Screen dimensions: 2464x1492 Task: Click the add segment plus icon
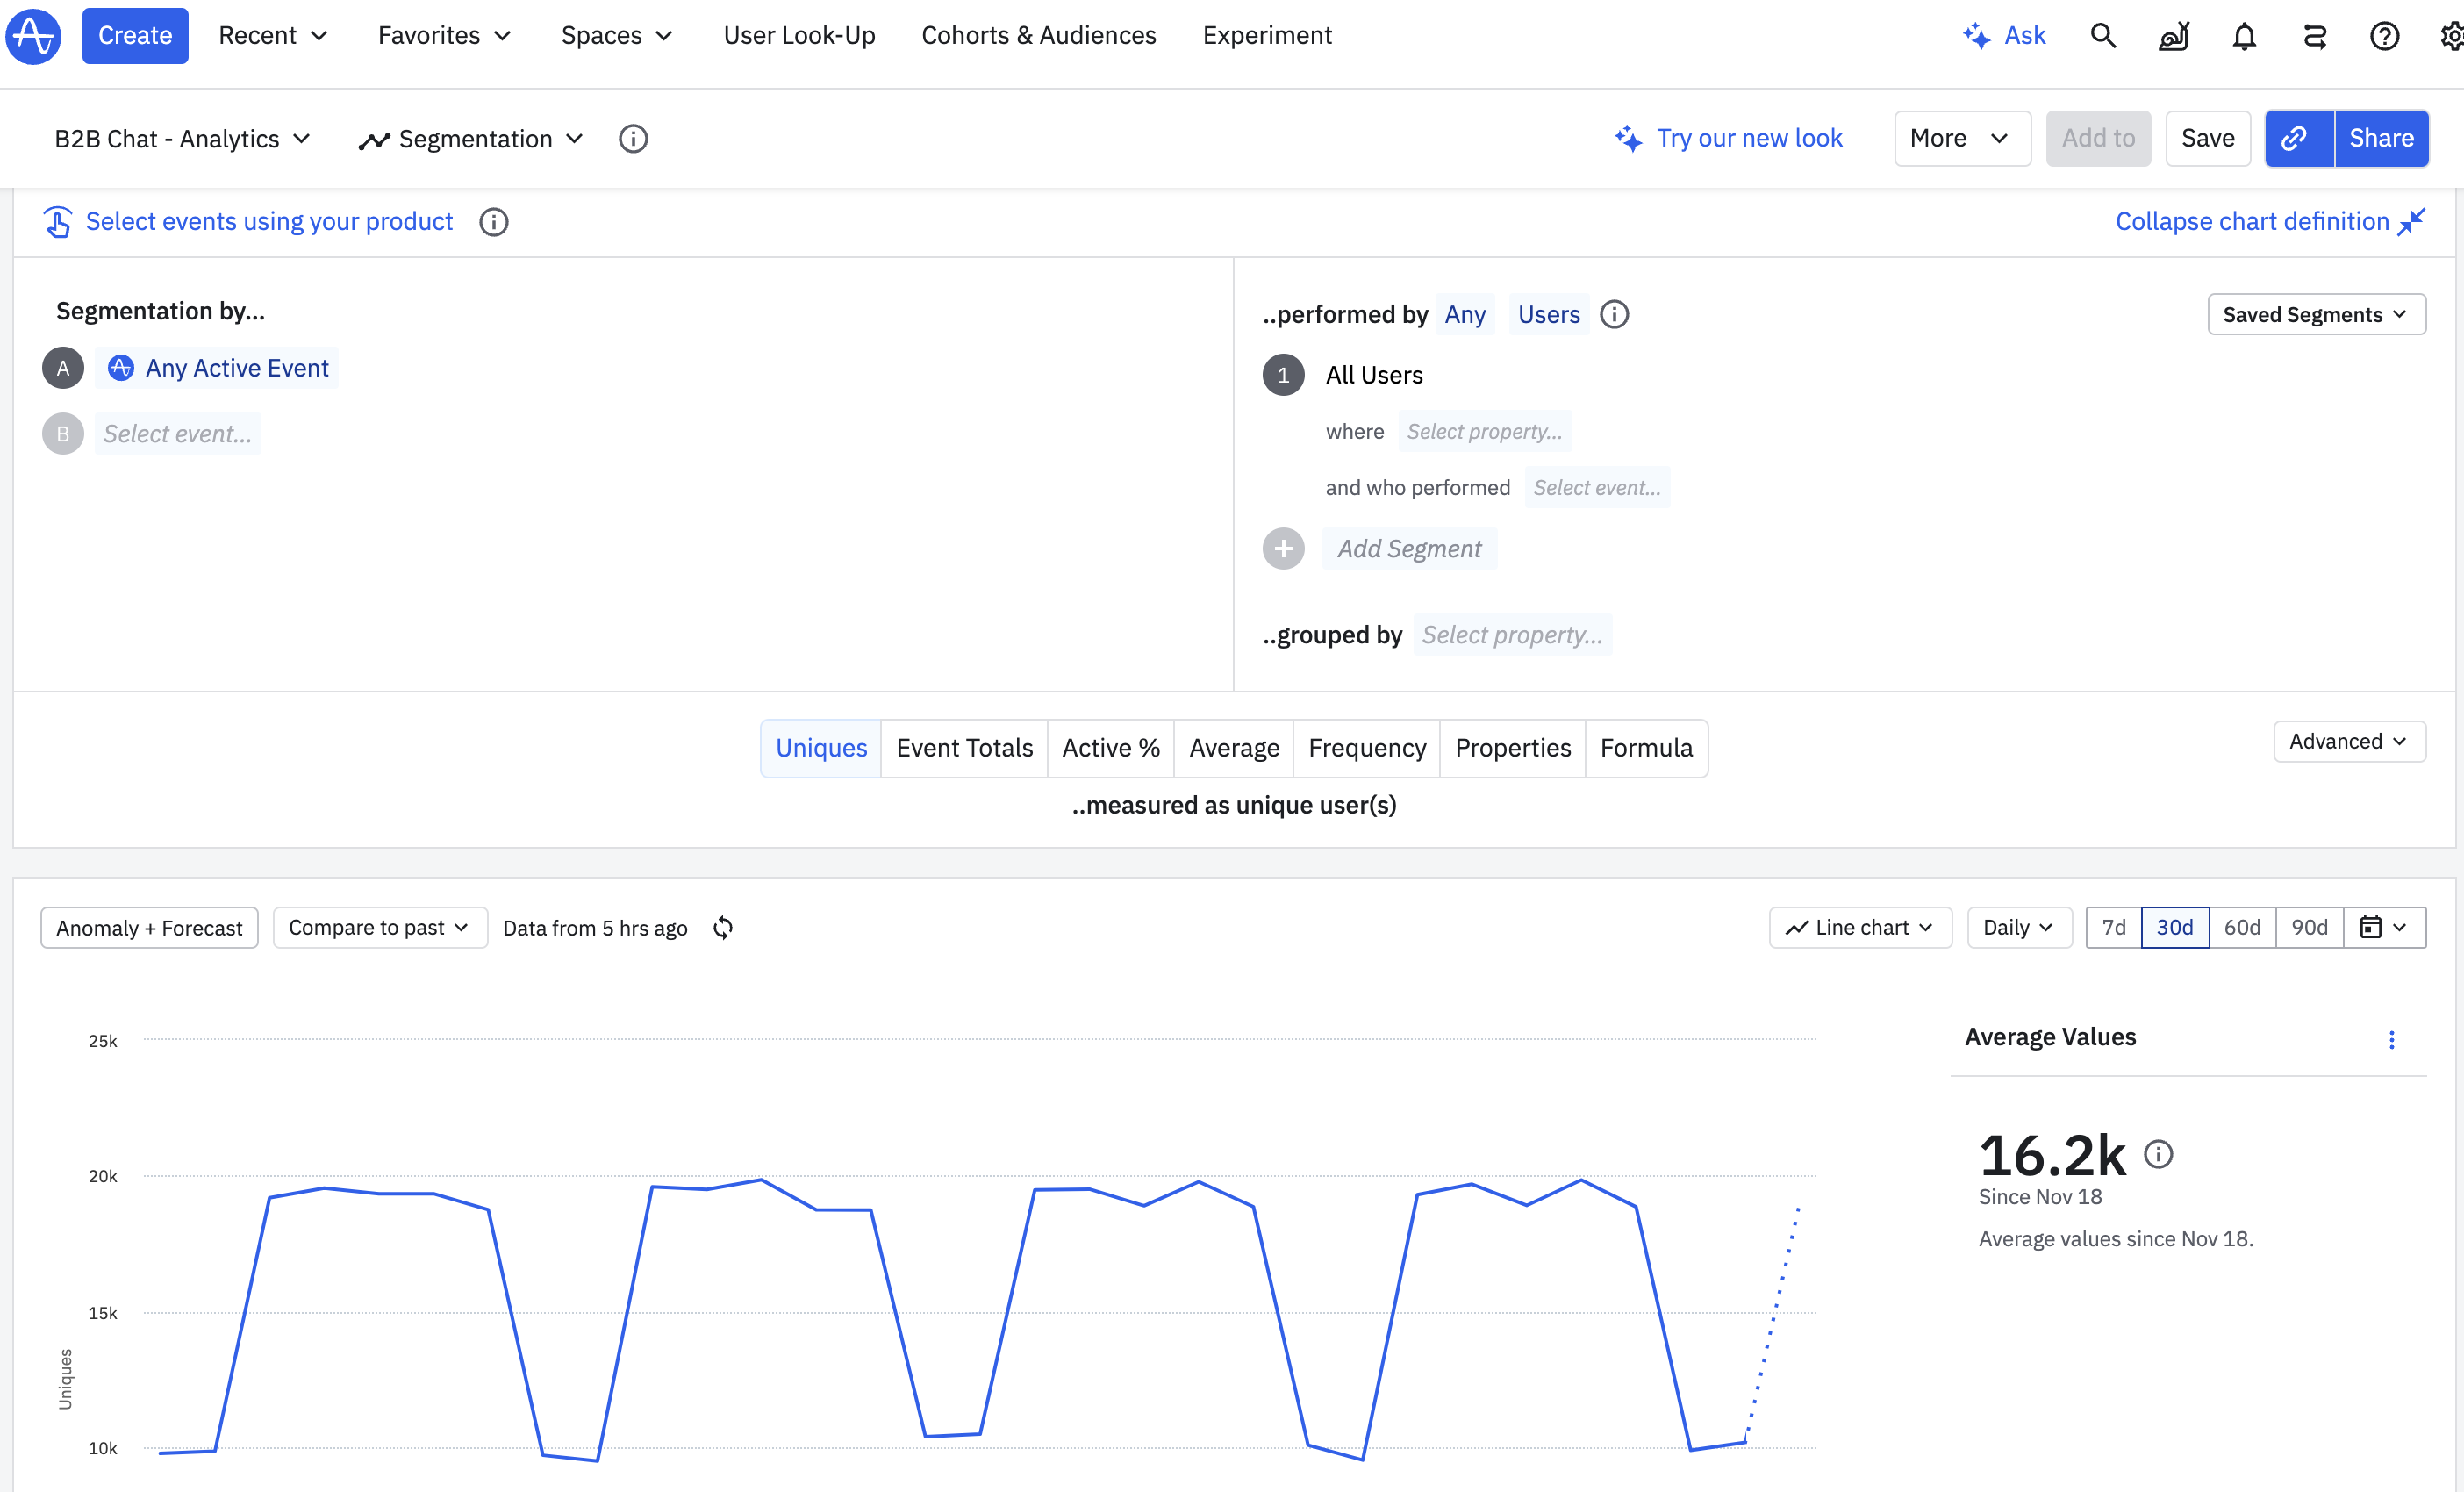tap(1283, 549)
